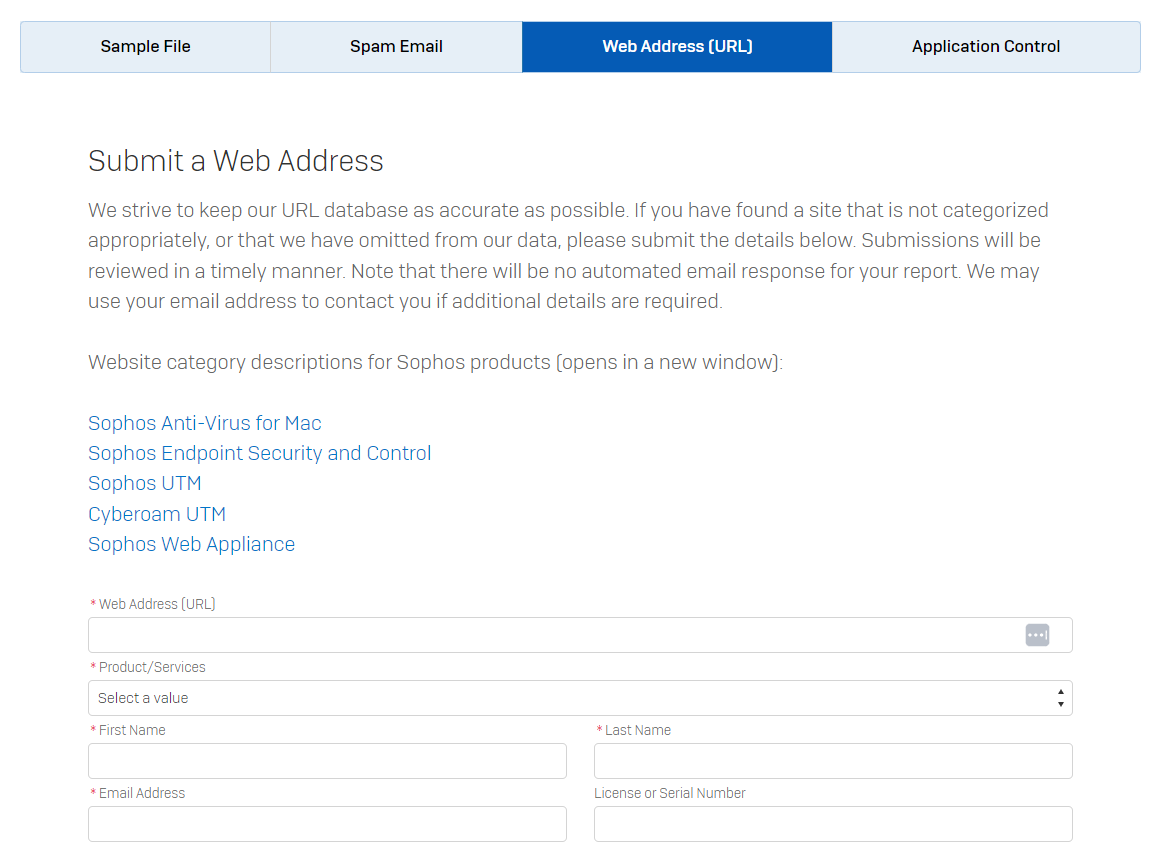Open Sophos Endpoint Security and Control link

point(260,453)
